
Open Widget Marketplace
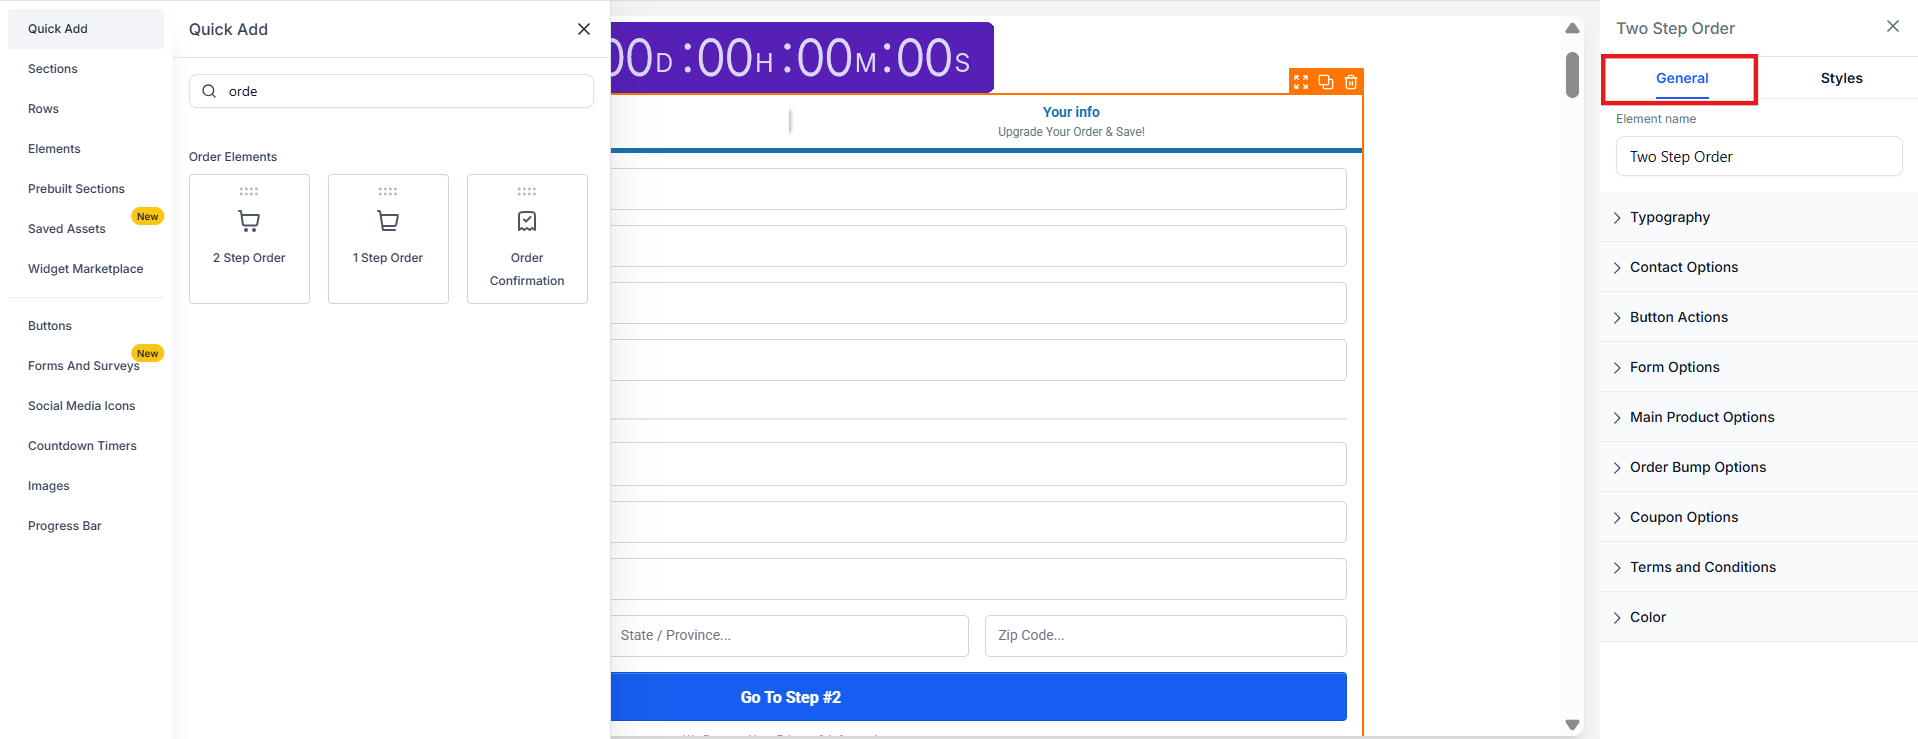[x=86, y=269]
